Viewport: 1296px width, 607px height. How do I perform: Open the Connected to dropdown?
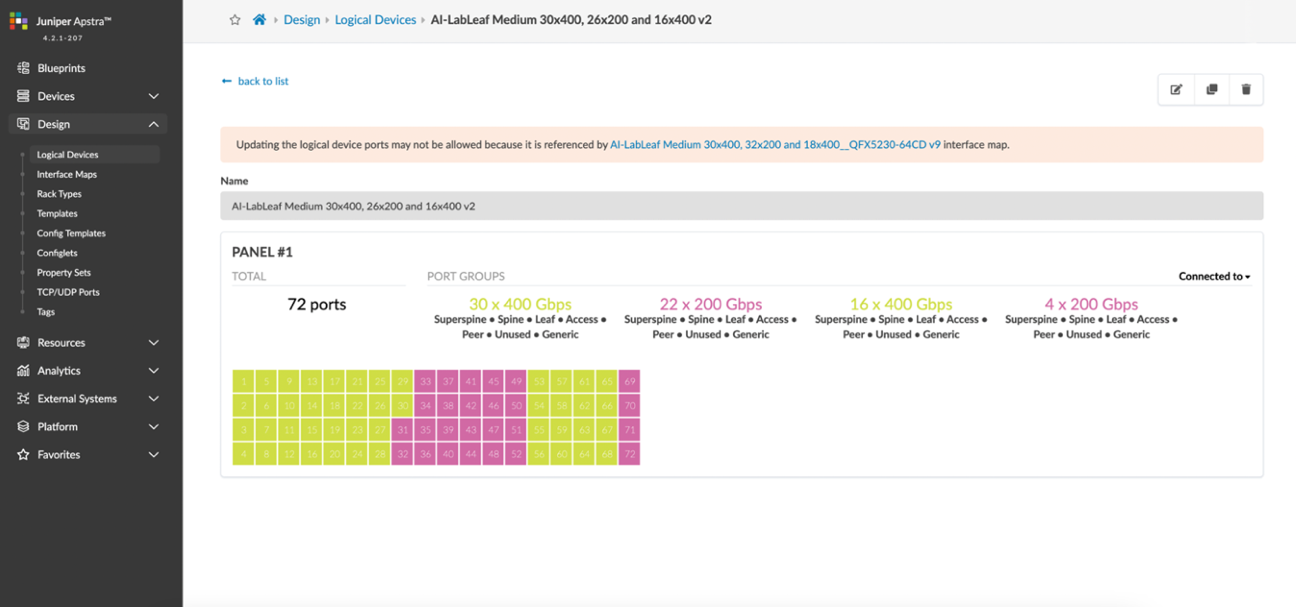pos(1214,277)
